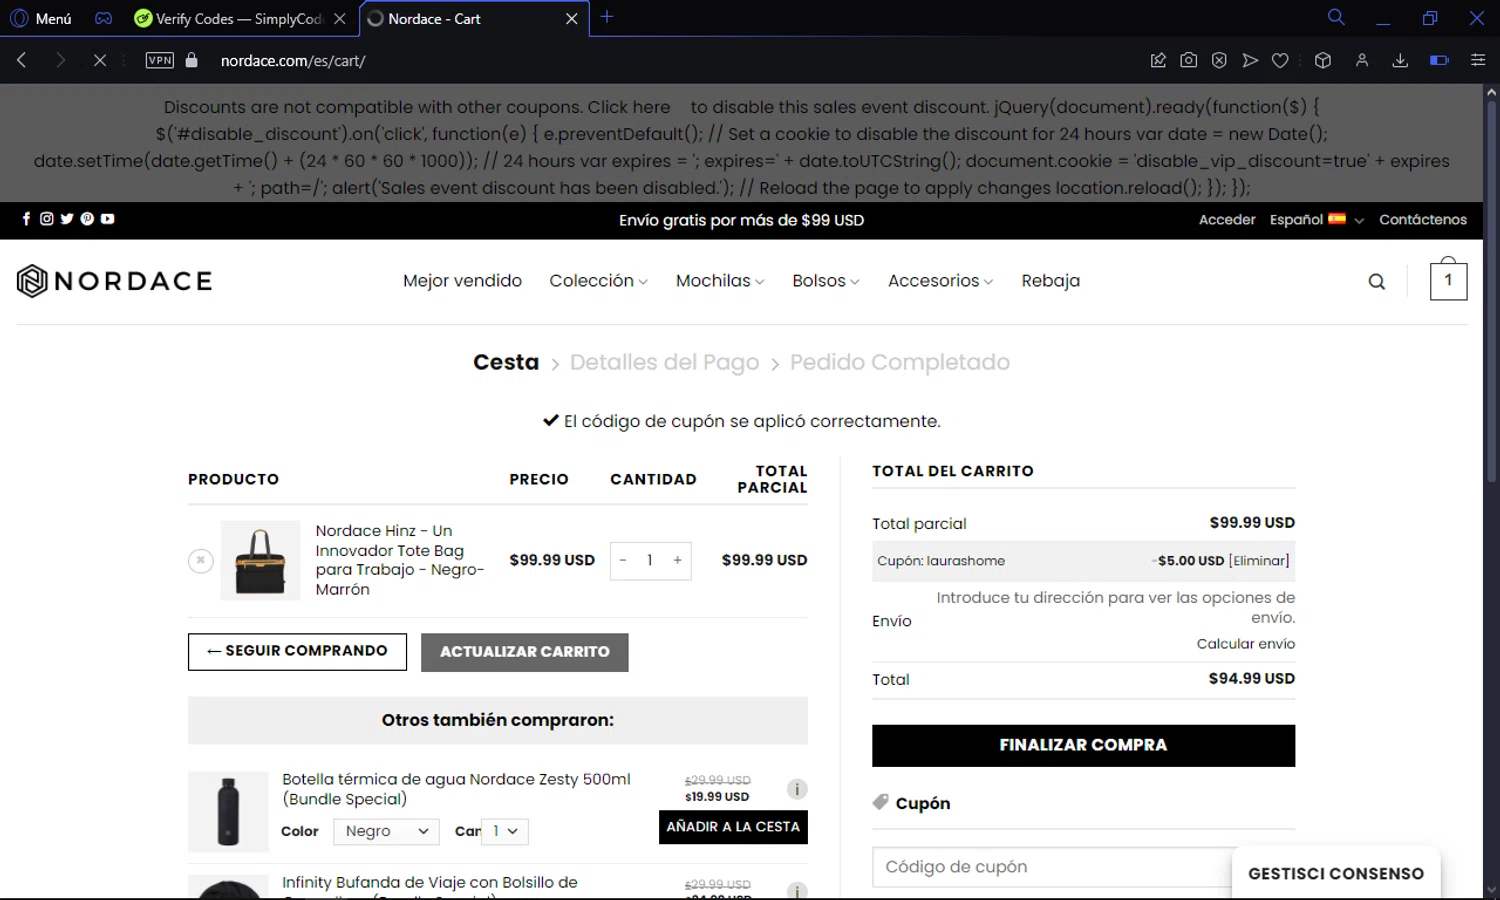
Task: Open the Nordace Hinz tote bag thumbnail
Action: 260,560
